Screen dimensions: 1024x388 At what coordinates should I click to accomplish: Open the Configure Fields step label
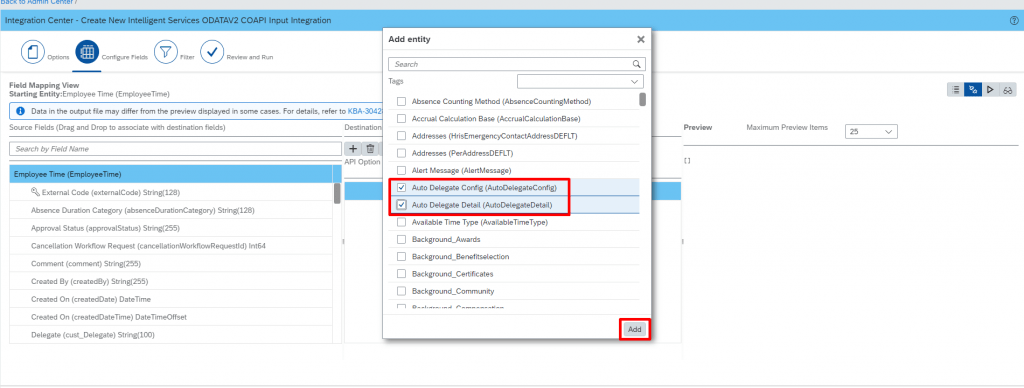(x=125, y=57)
